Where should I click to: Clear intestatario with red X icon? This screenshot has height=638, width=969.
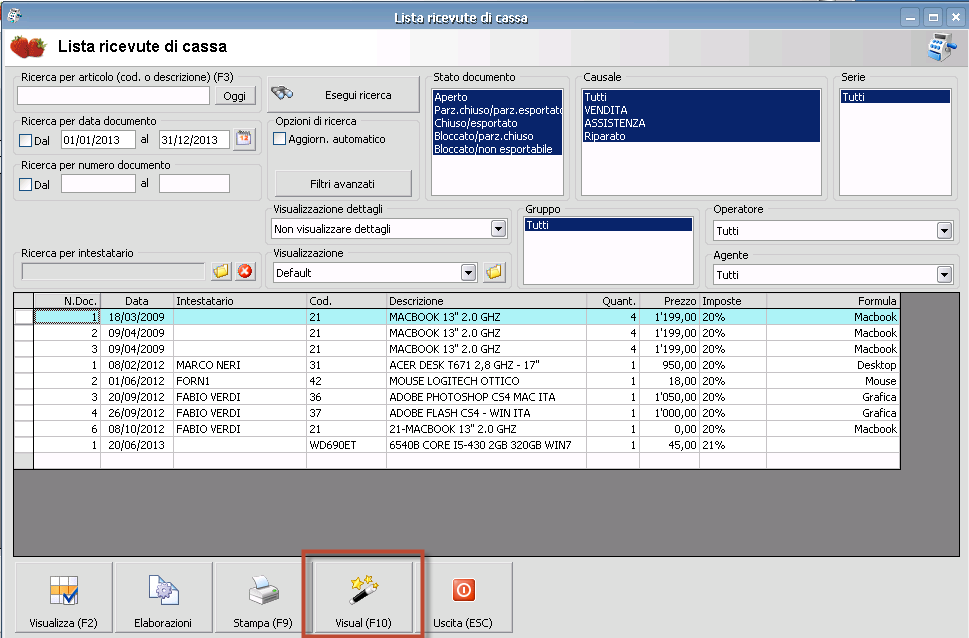pyautogui.click(x=244, y=271)
